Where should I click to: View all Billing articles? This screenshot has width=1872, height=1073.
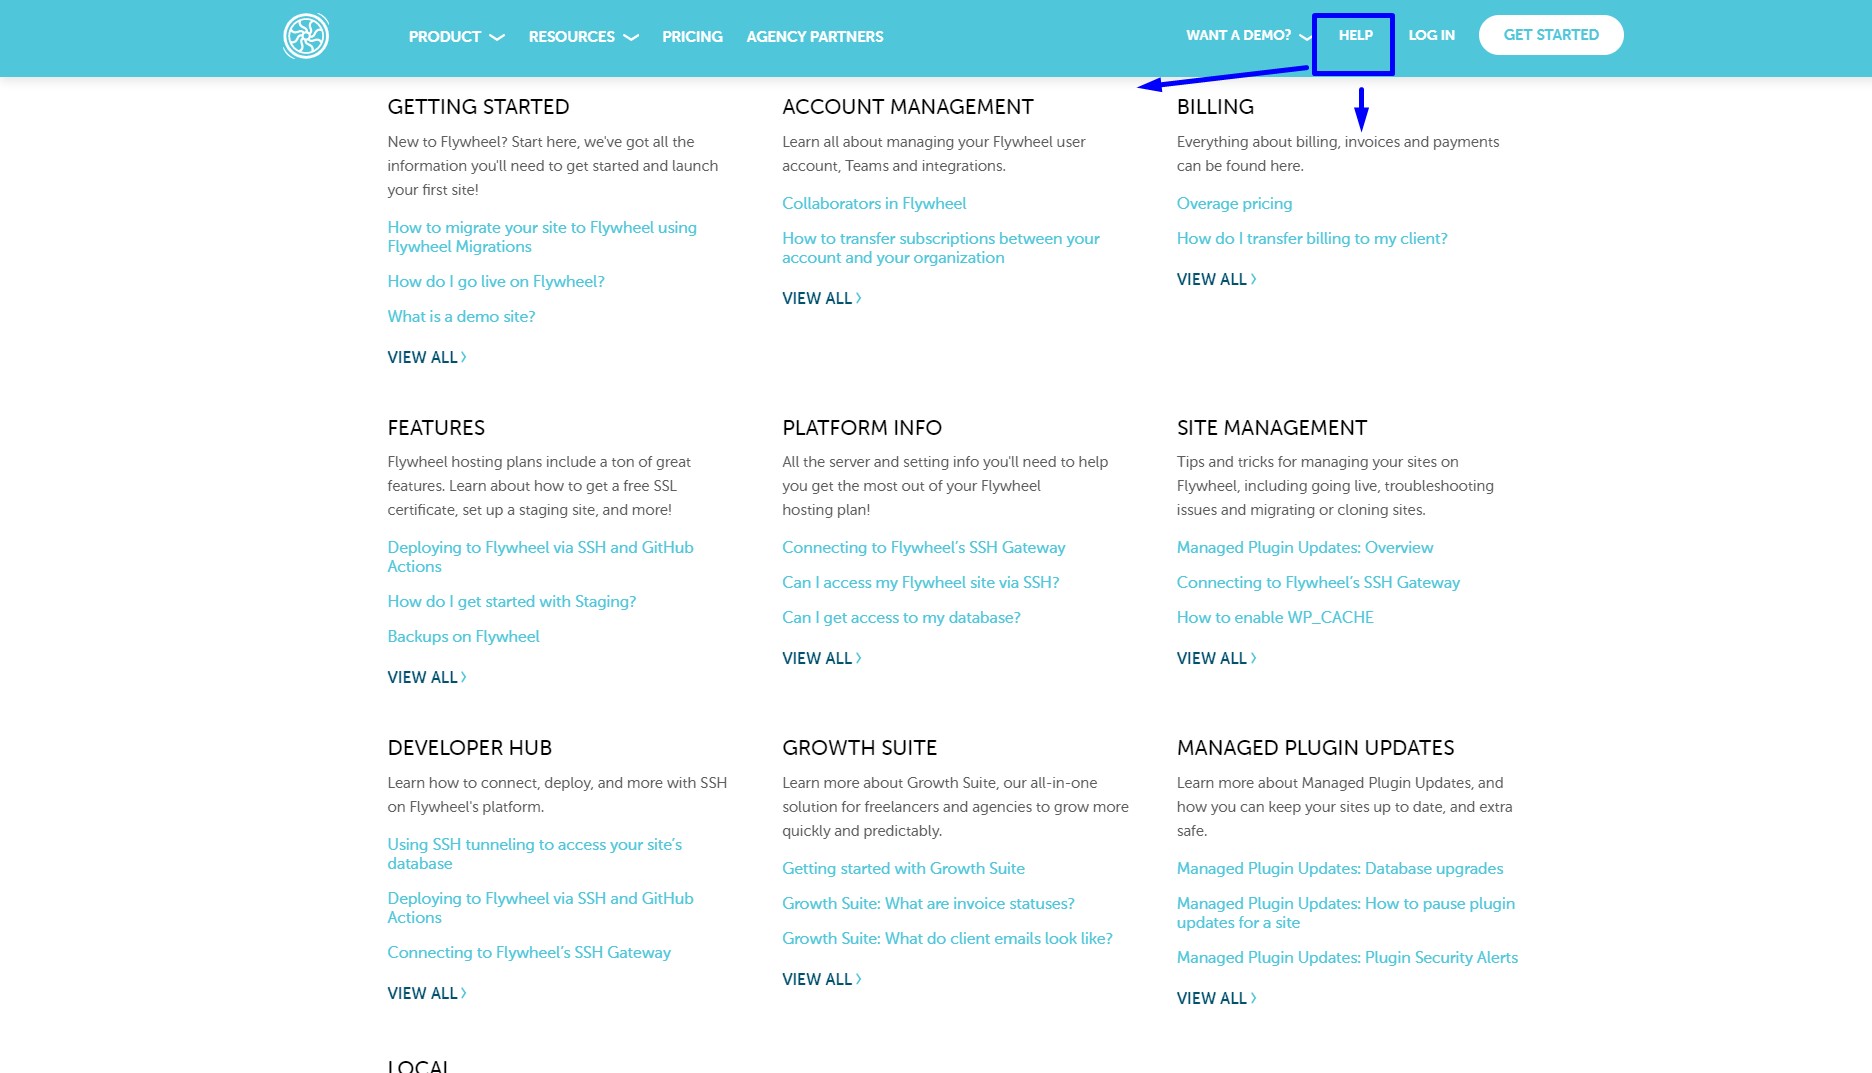[x=1217, y=279]
